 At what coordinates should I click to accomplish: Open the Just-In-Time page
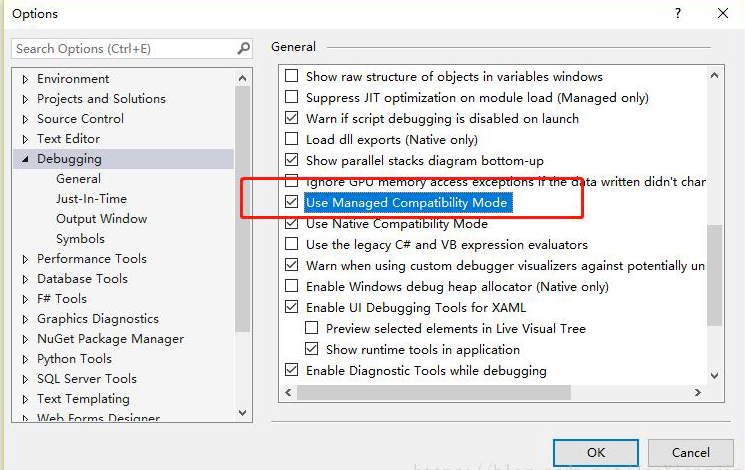[x=91, y=199]
